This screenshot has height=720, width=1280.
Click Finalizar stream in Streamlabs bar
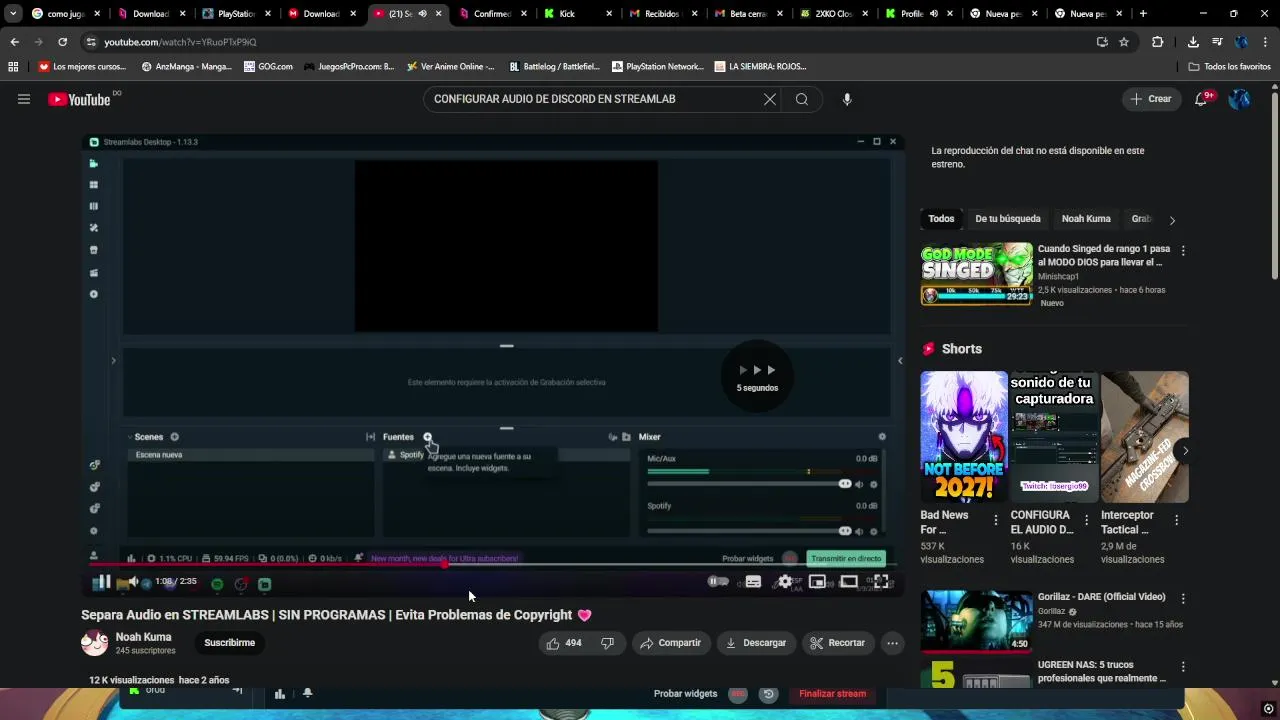[832, 694]
